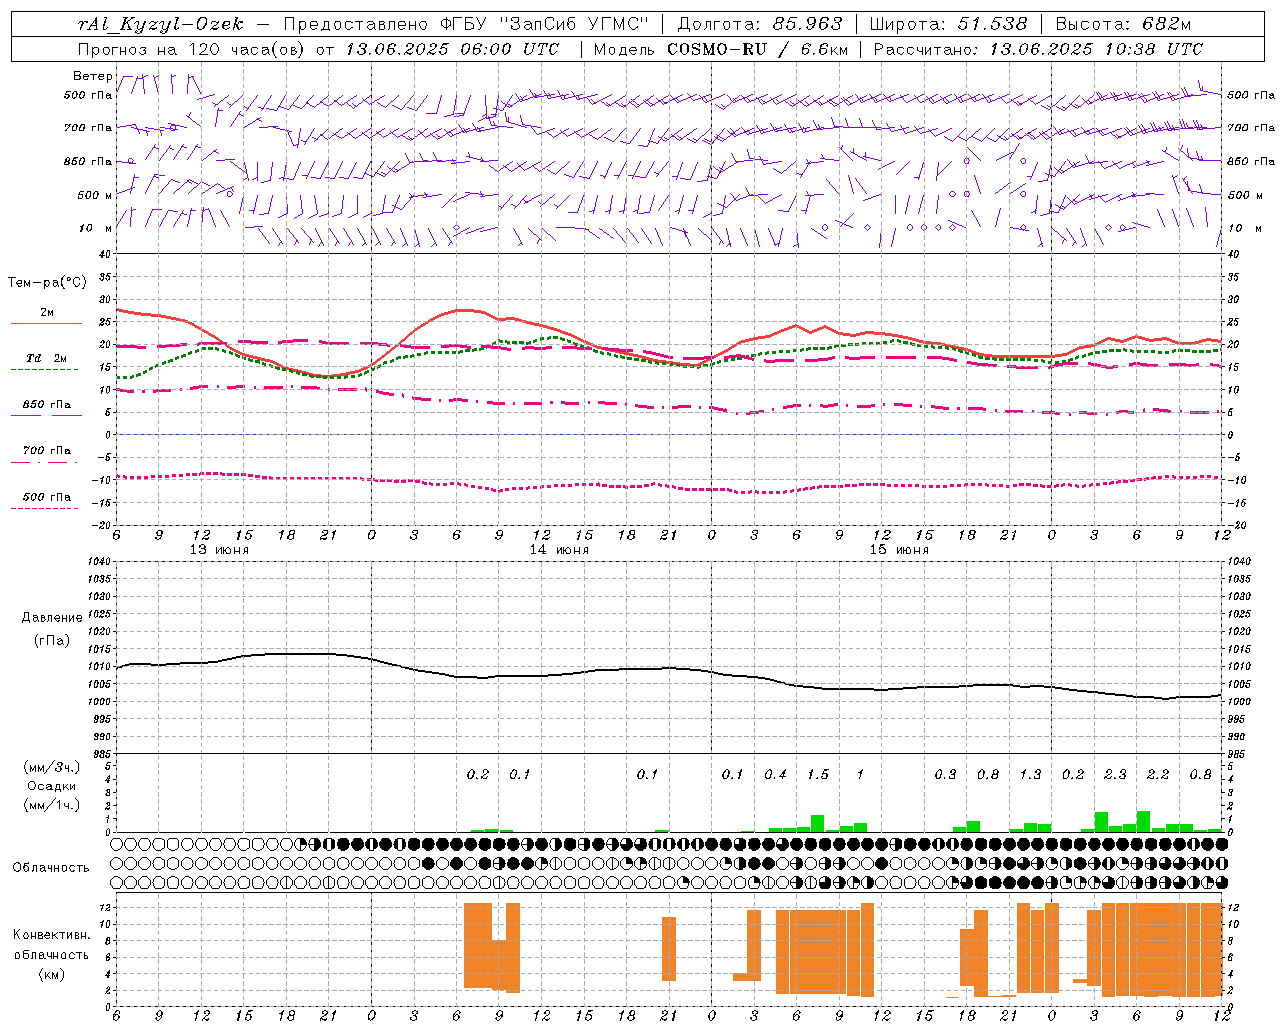Click the forecast start 13.06.2025 06:00 UTC
The image size is (1280, 1024).
click(x=452, y=49)
